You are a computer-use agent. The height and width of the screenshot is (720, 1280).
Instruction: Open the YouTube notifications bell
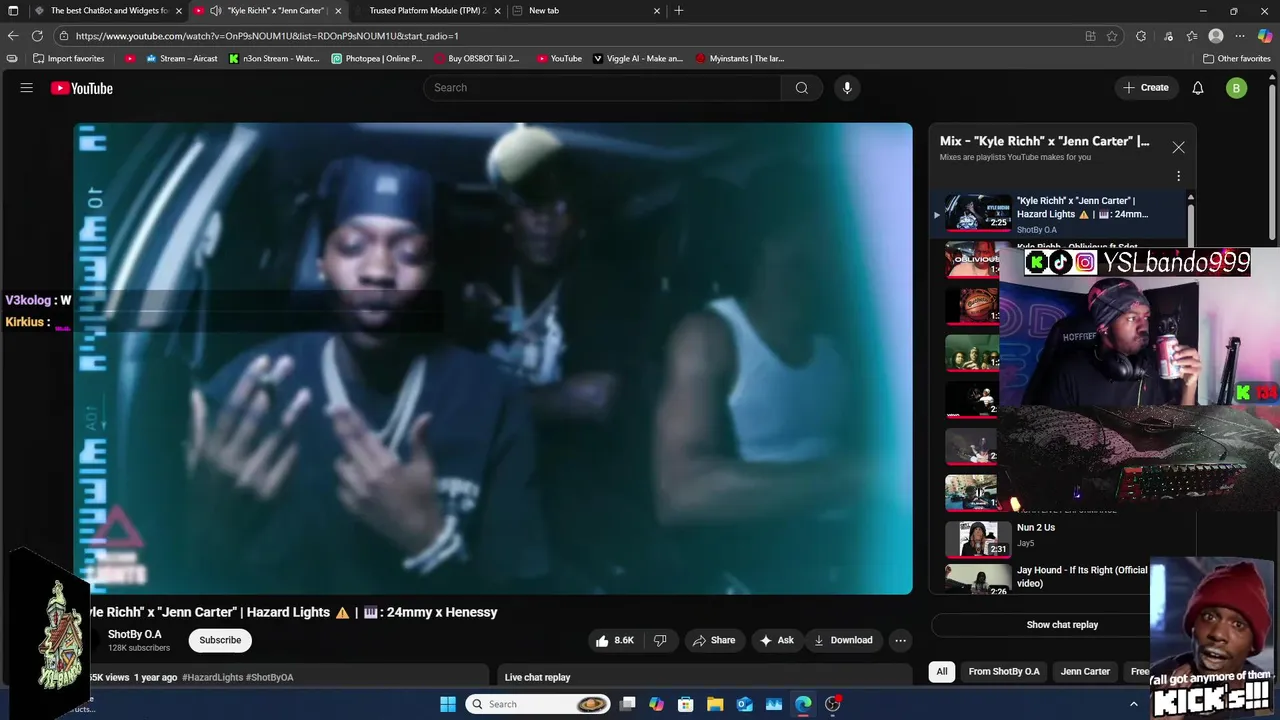(1198, 88)
